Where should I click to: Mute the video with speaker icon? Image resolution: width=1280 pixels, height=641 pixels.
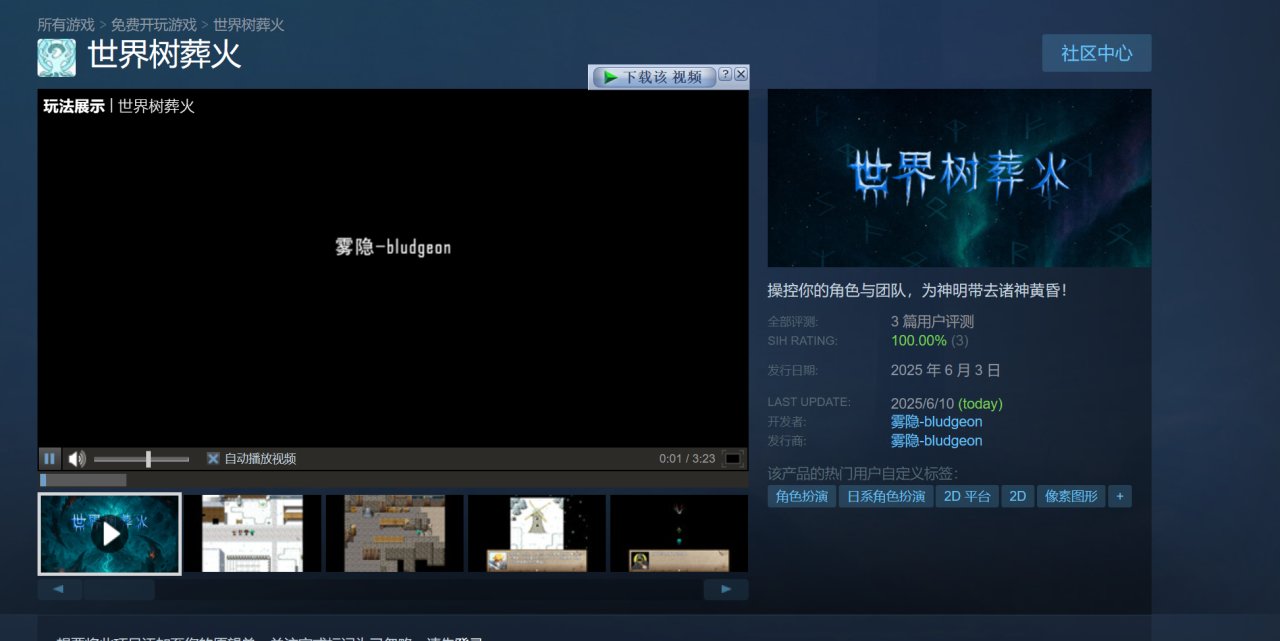tap(77, 459)
